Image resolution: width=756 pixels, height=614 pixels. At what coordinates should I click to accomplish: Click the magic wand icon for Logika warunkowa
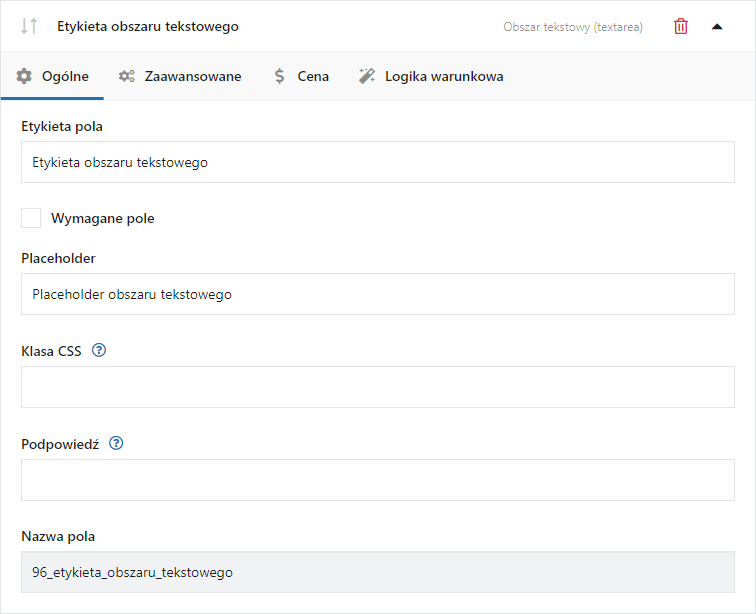[x=366, y=76]
